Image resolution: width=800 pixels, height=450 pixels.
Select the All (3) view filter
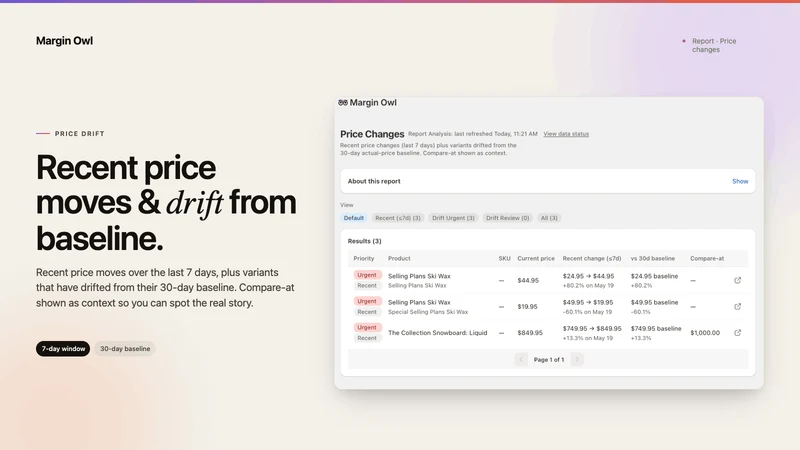click(x=549, y=218)
